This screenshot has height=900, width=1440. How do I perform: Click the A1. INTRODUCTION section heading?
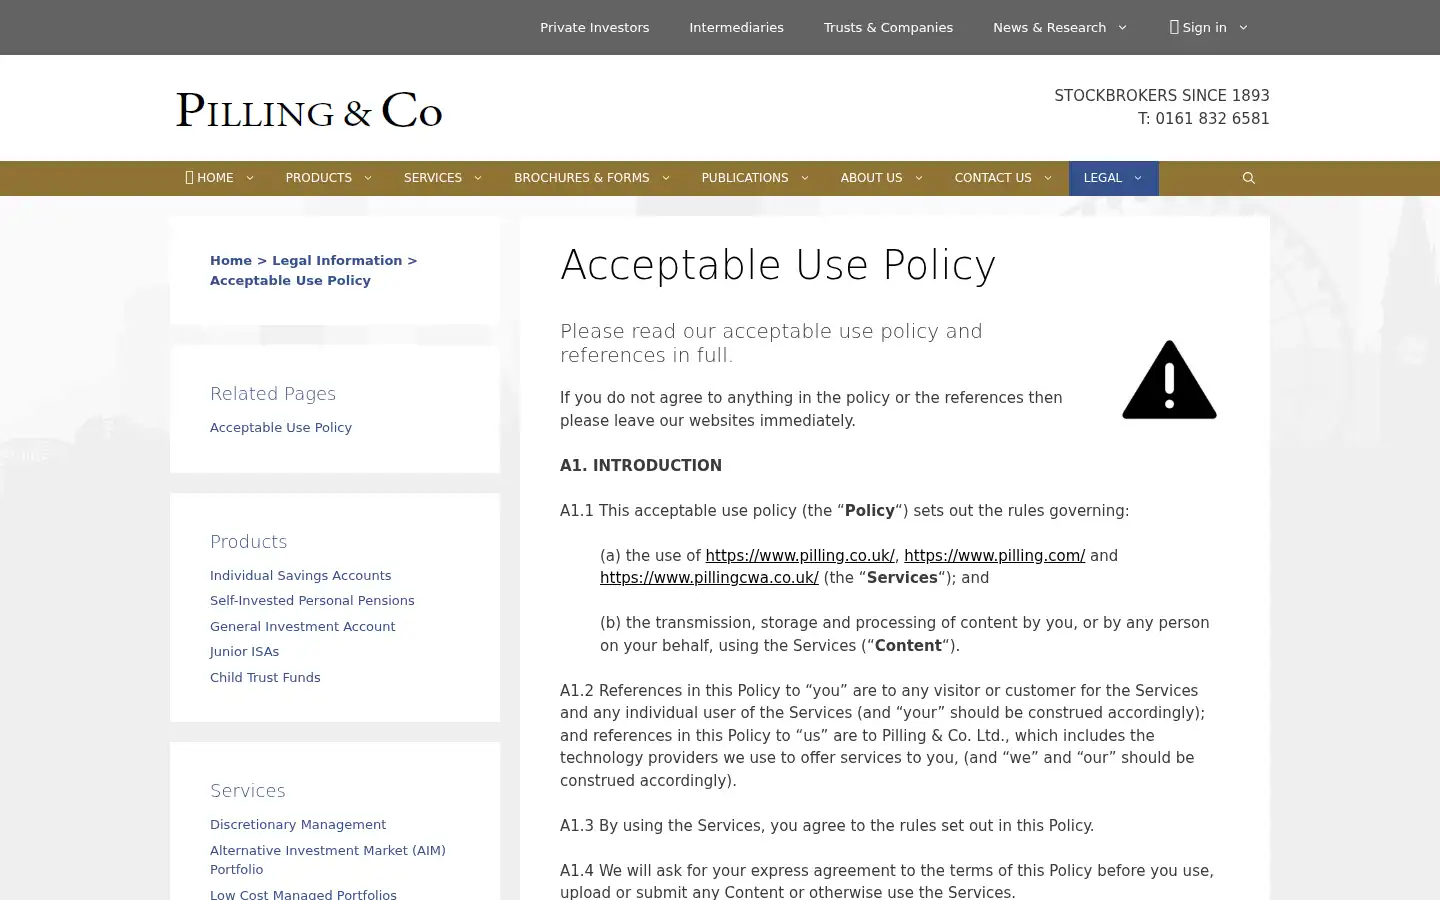coord(641,465)
